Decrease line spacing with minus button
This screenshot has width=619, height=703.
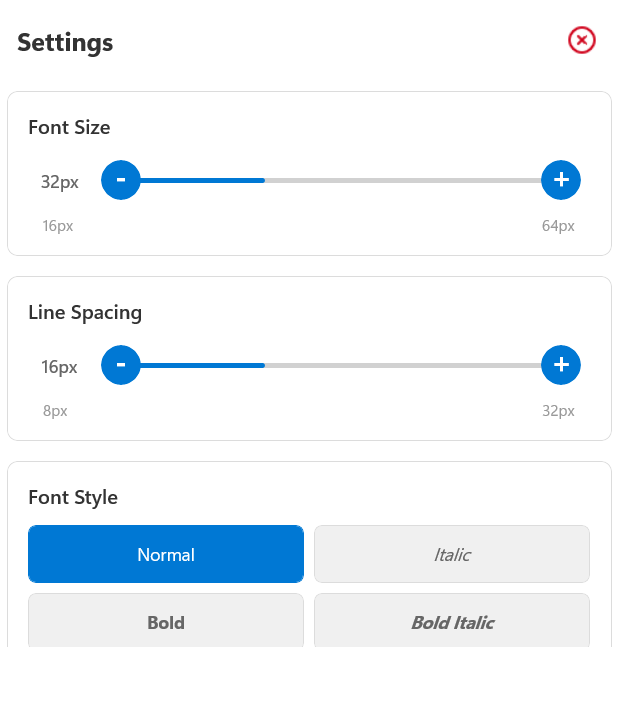point(121,365)
